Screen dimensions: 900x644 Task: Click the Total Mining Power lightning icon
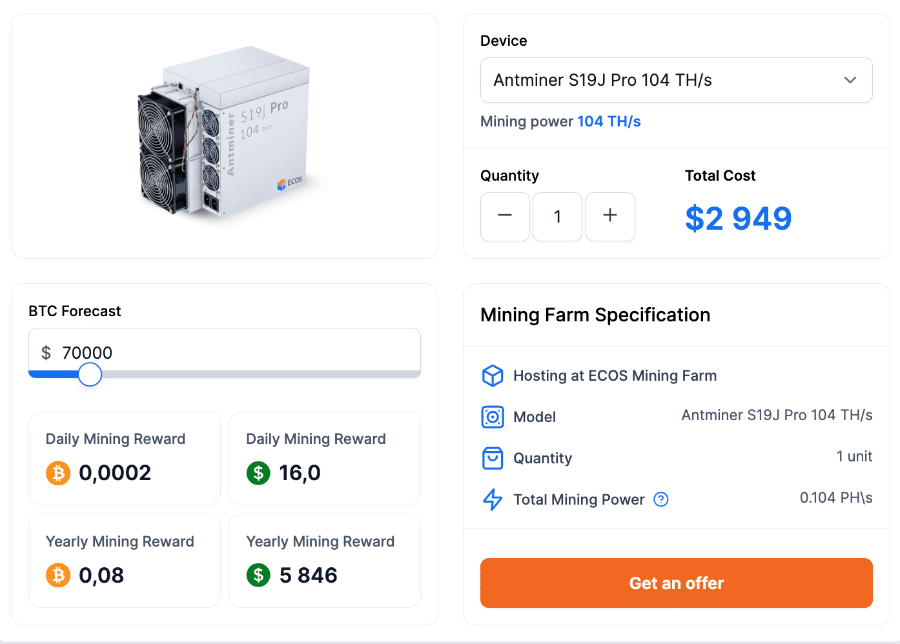492,500
